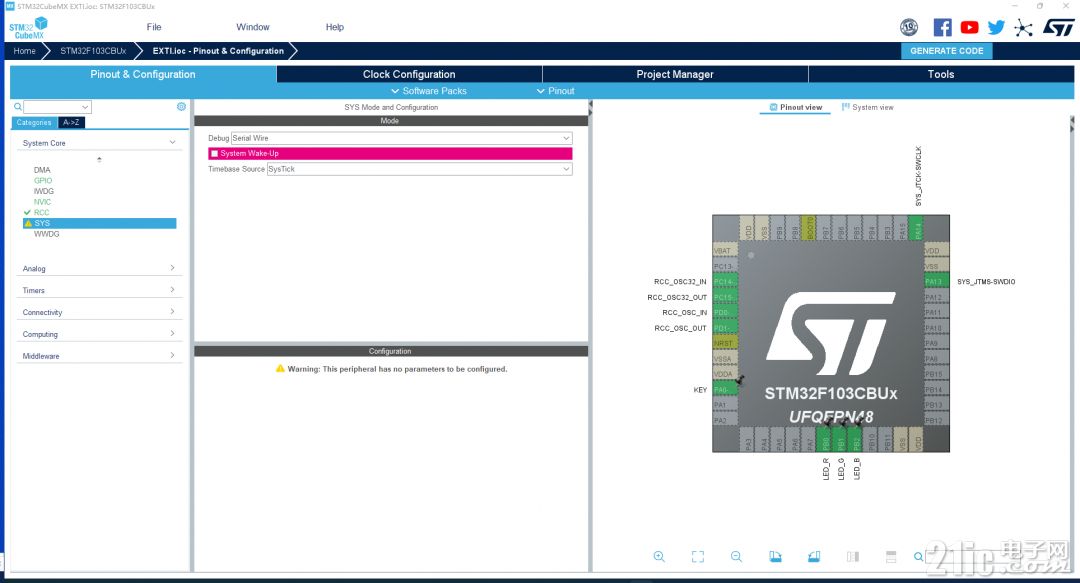Select GPIO in System Core

coord(43,181)
